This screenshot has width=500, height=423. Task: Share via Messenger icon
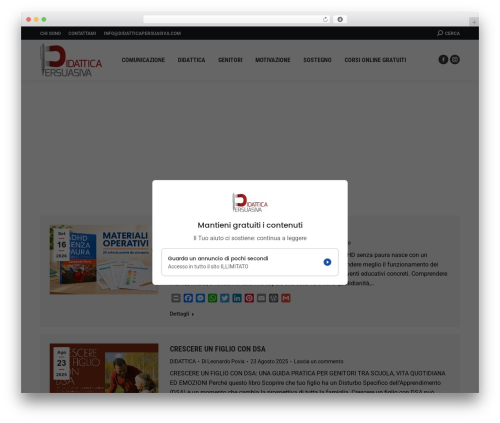coord(200,298)
